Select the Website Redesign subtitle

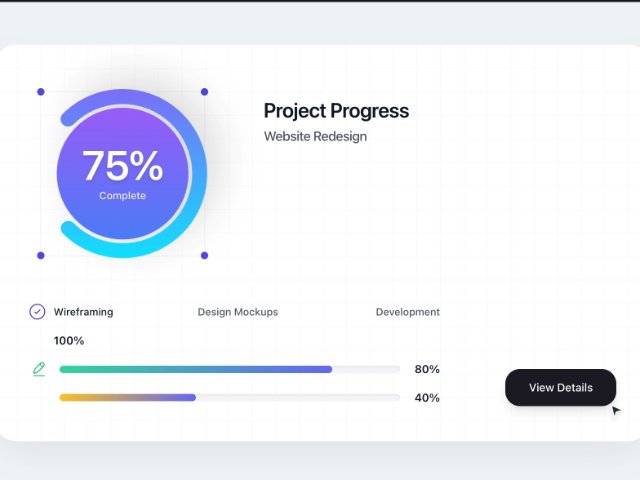pyautogui.click(x=315, y=136)
